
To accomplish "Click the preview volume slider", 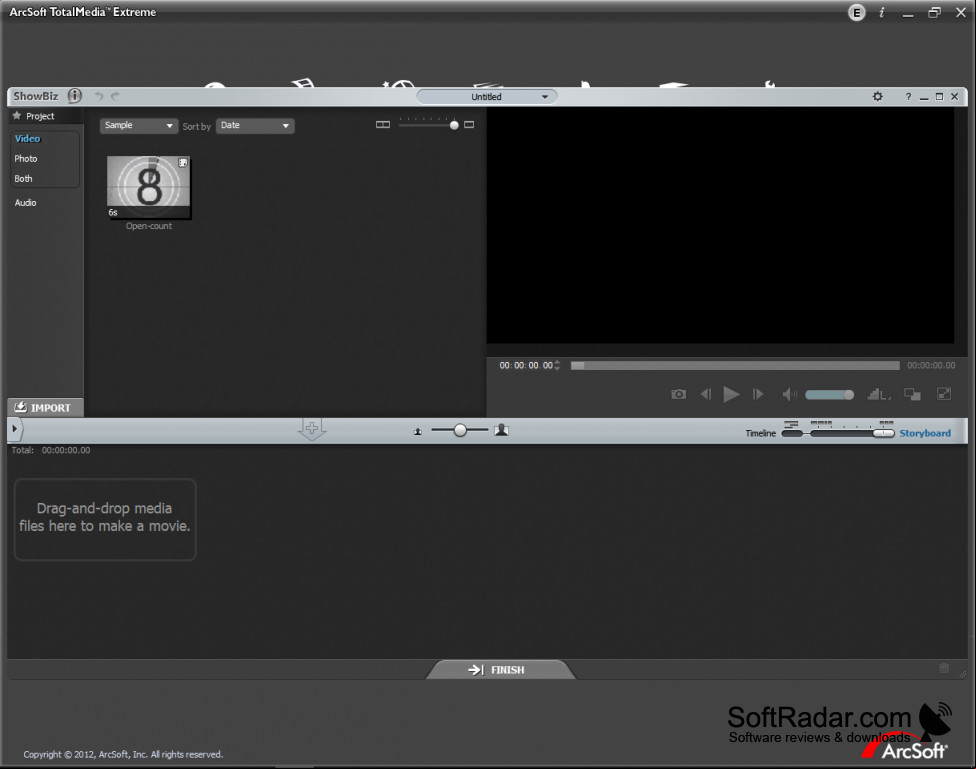I will 830,395.
